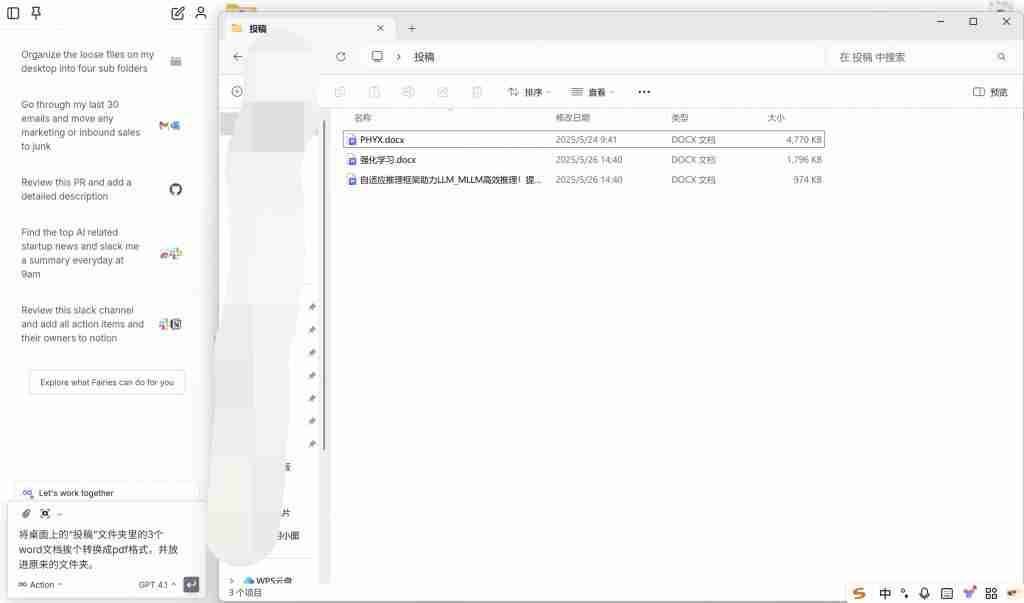Open the 查看 view options dropdown

592,91
